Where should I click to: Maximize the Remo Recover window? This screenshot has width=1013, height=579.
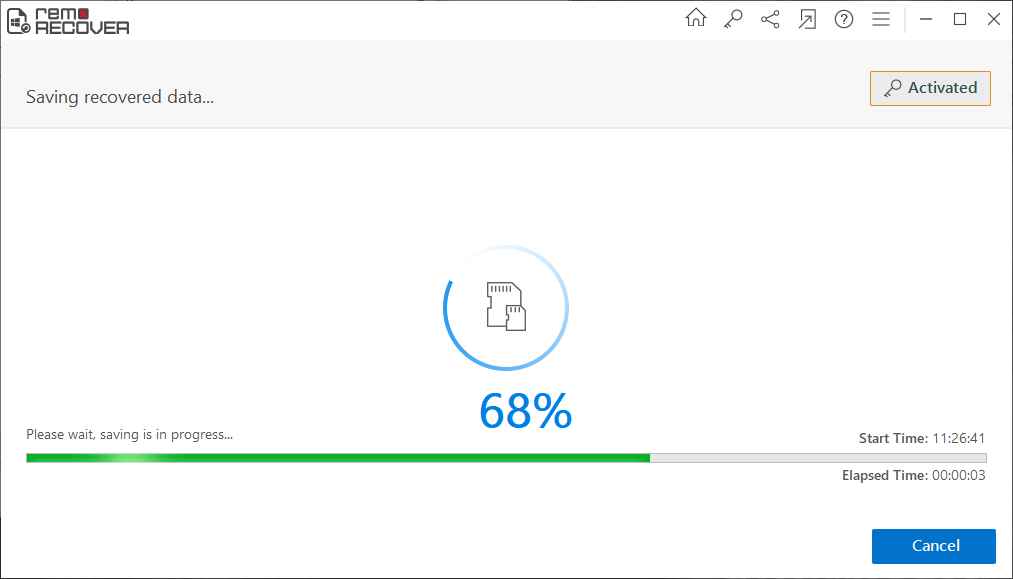[960, 19]
